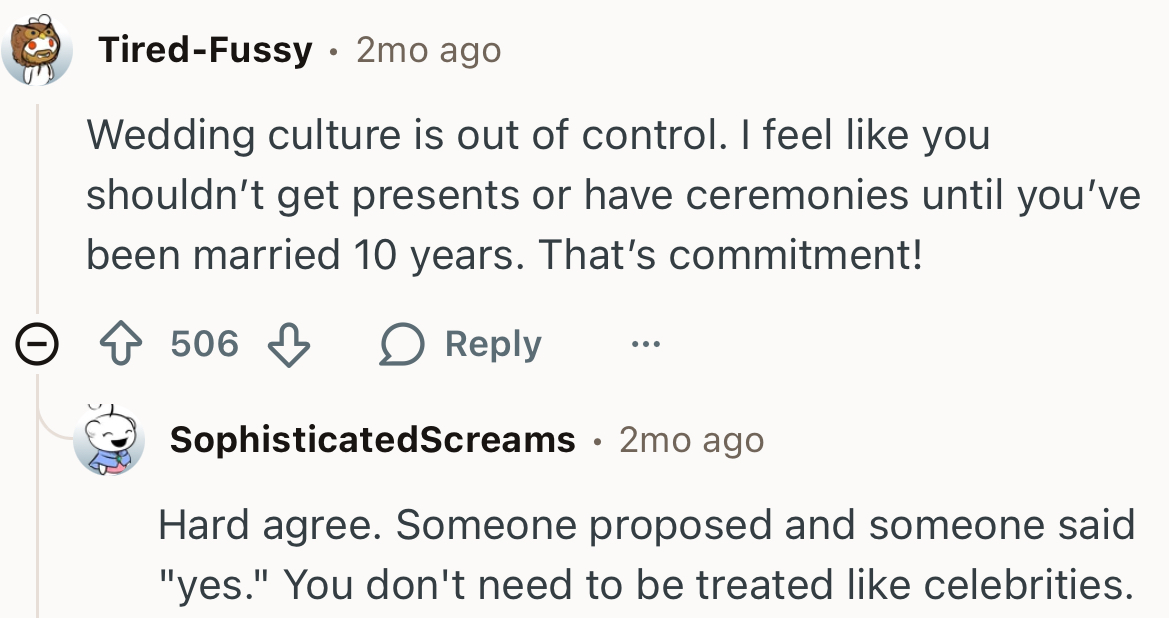Click the upvote arrow above the score
This screenshot has height=618, width=1169.
pos(121,343)
